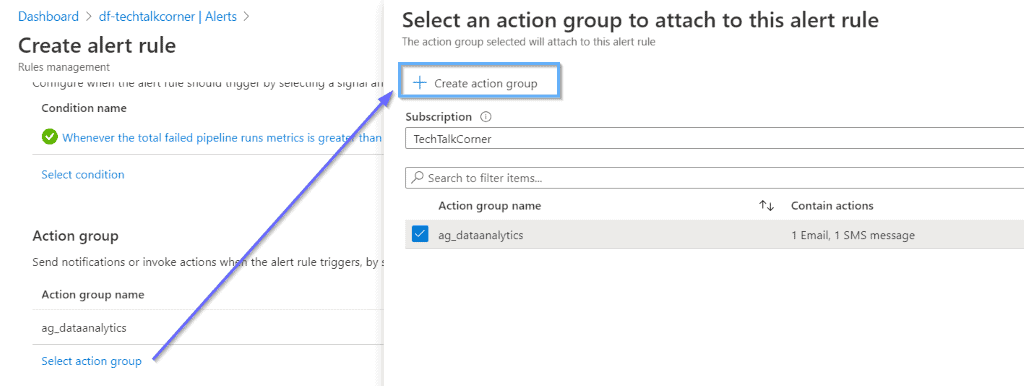
Task: Sort by Action group name arrows
Action: [767, 206]
